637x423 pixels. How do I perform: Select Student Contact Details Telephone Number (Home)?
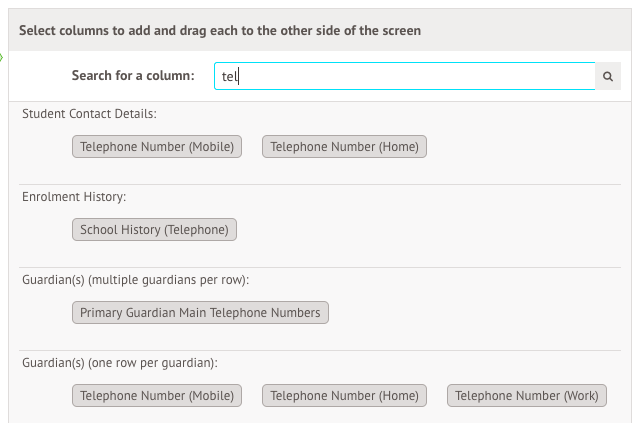click(344, 147)
